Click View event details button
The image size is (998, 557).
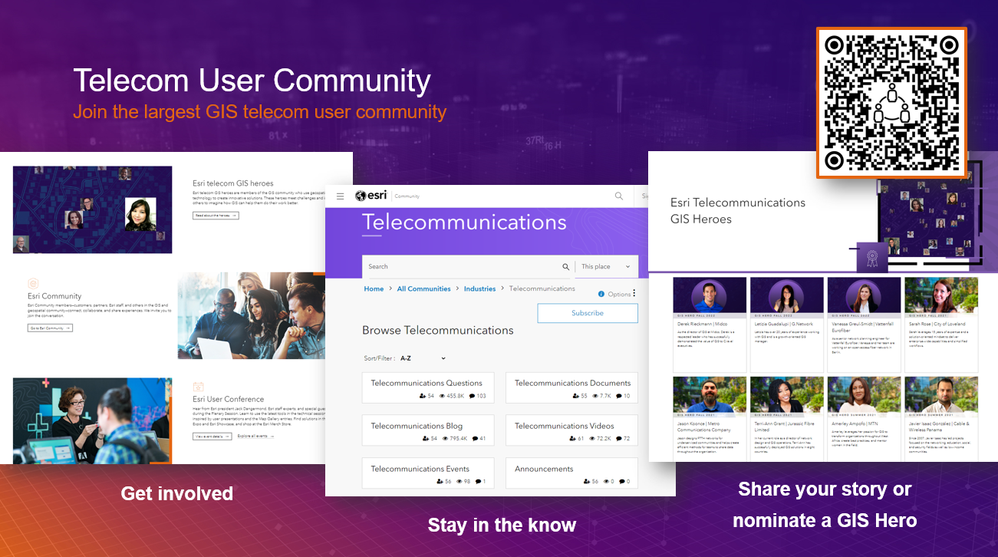(x=212, y=436)
